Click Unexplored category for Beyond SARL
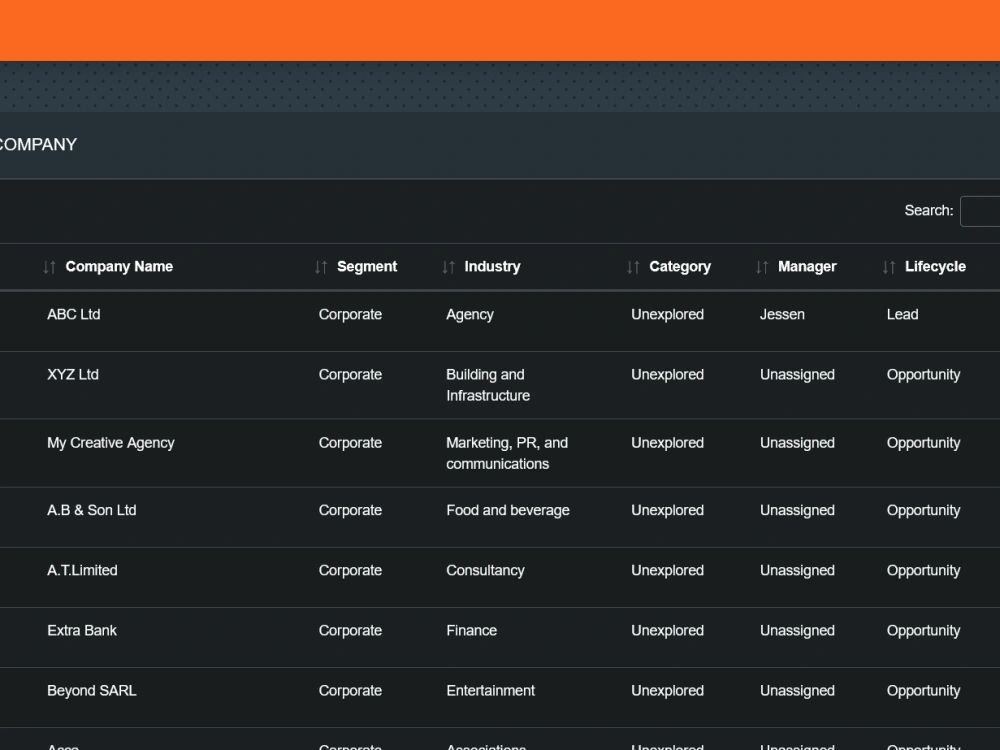This screenshot has width=1000, height=750. (667, 690)
